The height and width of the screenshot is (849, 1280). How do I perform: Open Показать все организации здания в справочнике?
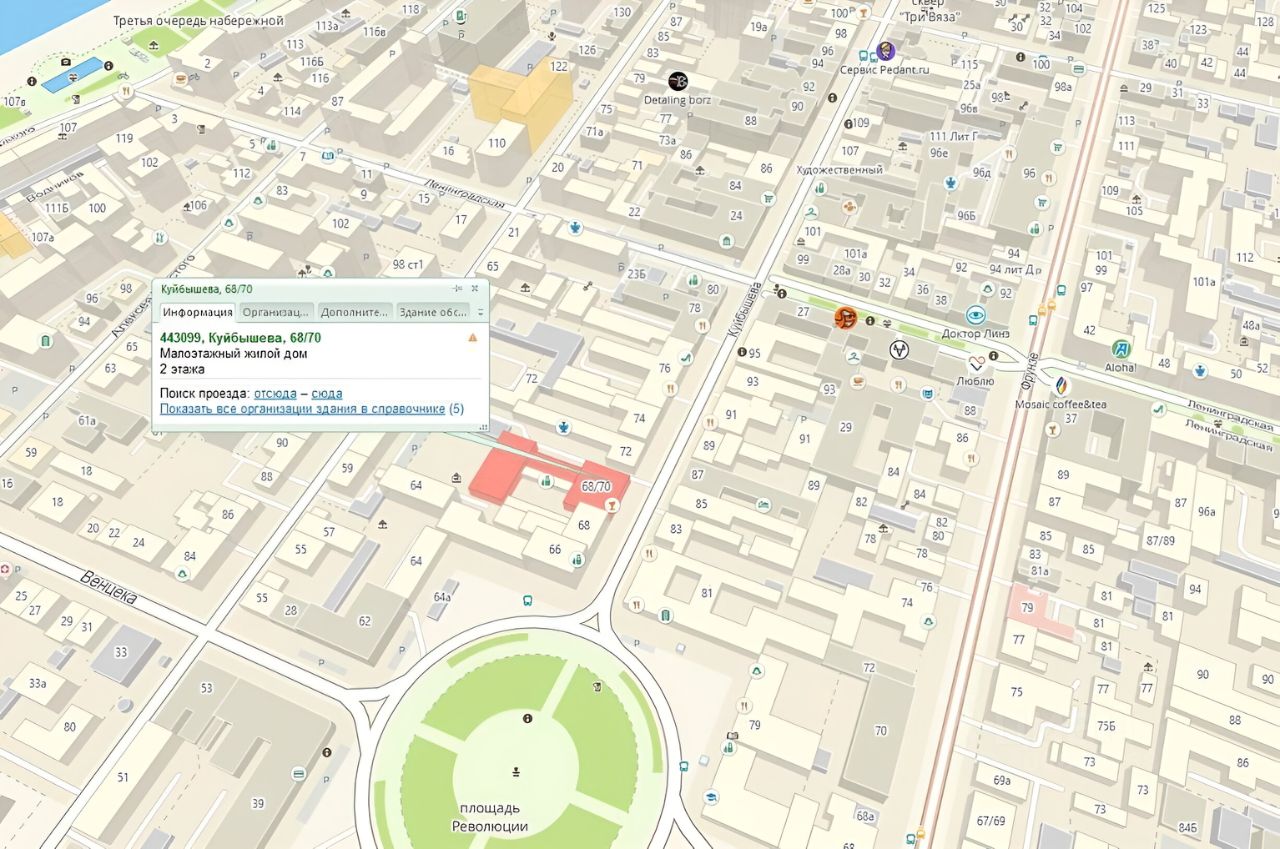[x=302, y=409]
